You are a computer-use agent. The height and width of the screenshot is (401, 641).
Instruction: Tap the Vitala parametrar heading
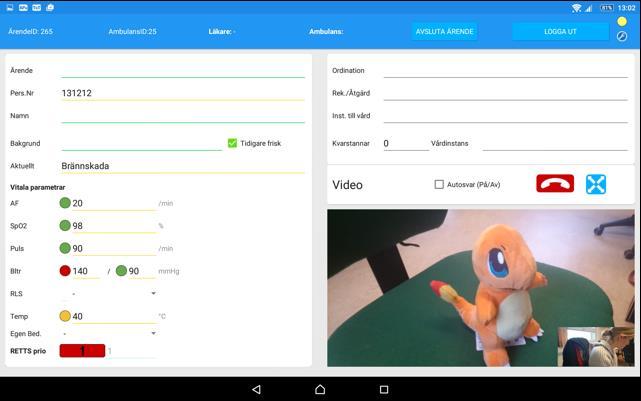click(38, 187)
